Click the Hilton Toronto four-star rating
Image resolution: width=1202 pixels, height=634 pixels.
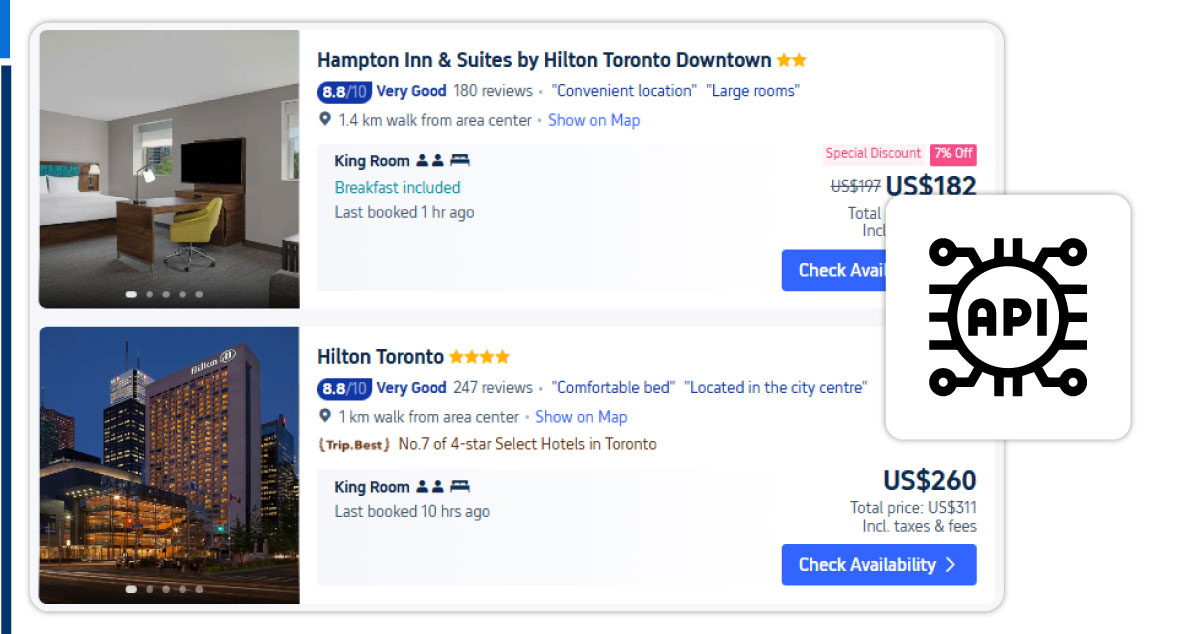pyautogui.click(x=479, y=357)
